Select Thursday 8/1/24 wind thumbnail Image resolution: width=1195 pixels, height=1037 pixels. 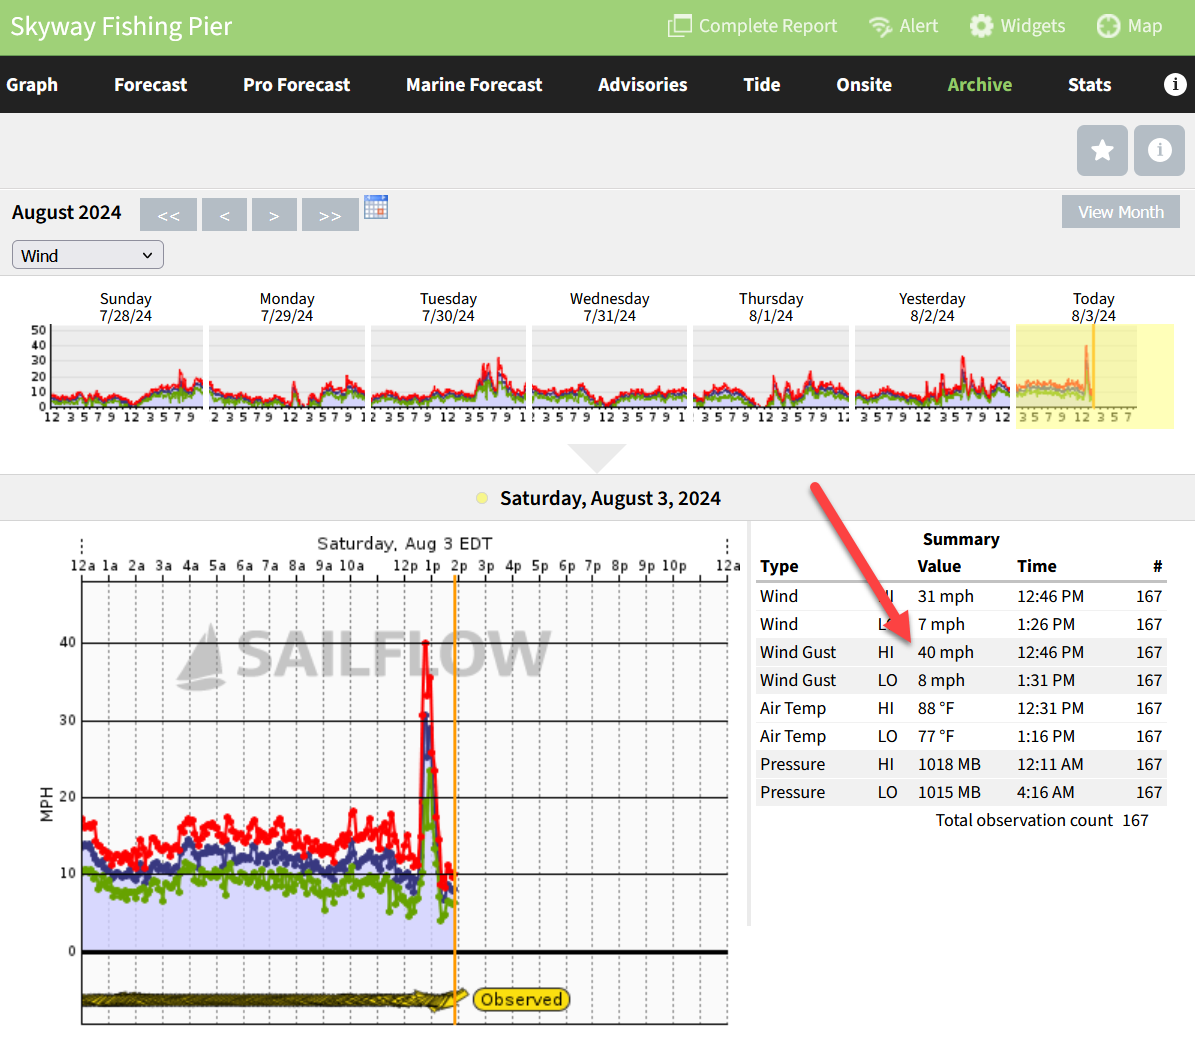771,366
